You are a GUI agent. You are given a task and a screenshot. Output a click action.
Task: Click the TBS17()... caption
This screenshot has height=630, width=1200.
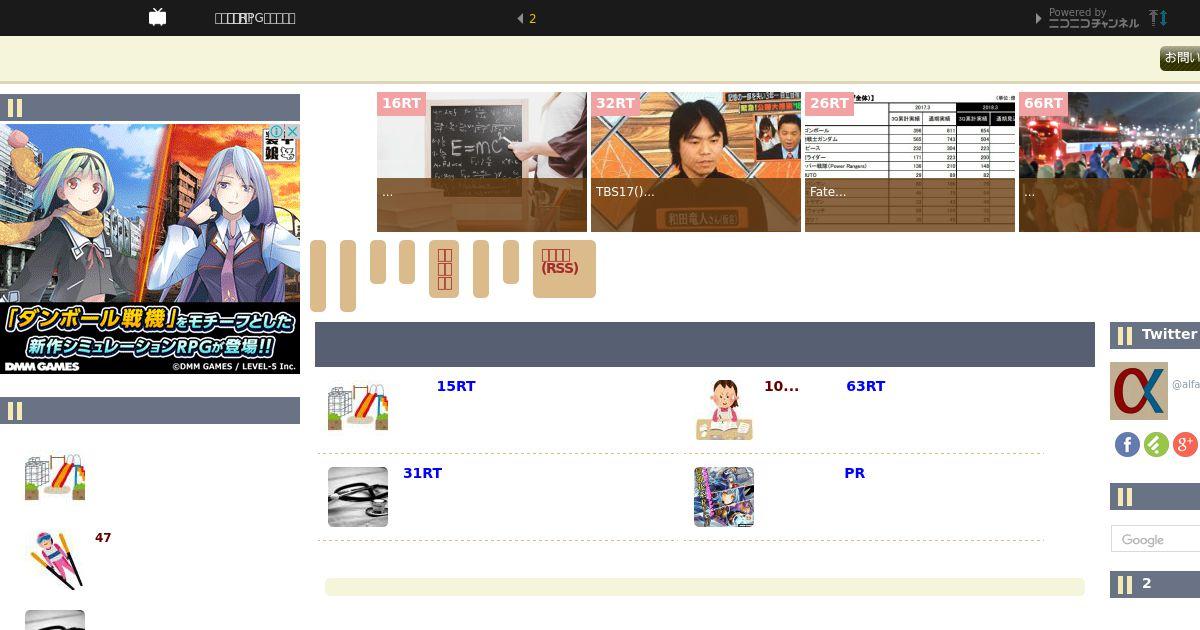(x=625, y=192)
